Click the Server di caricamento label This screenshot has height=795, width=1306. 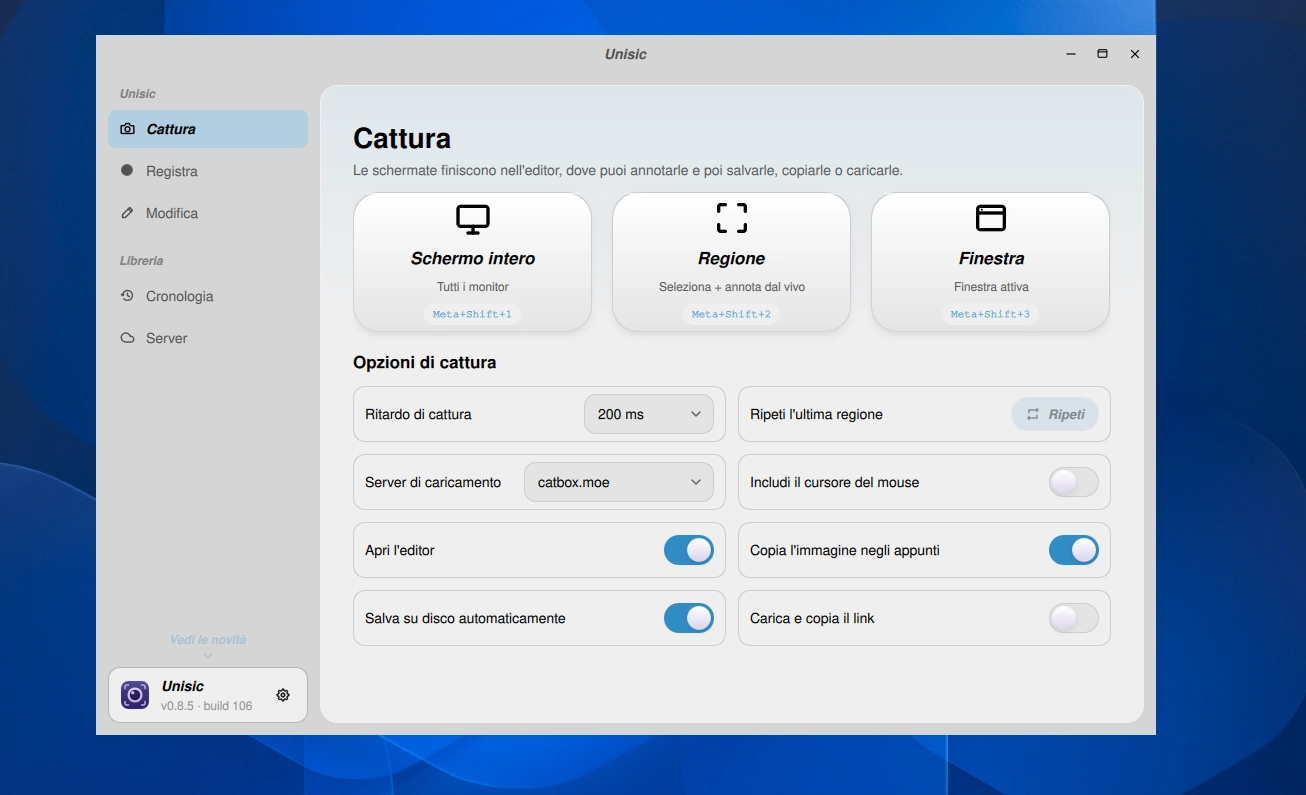433,482
